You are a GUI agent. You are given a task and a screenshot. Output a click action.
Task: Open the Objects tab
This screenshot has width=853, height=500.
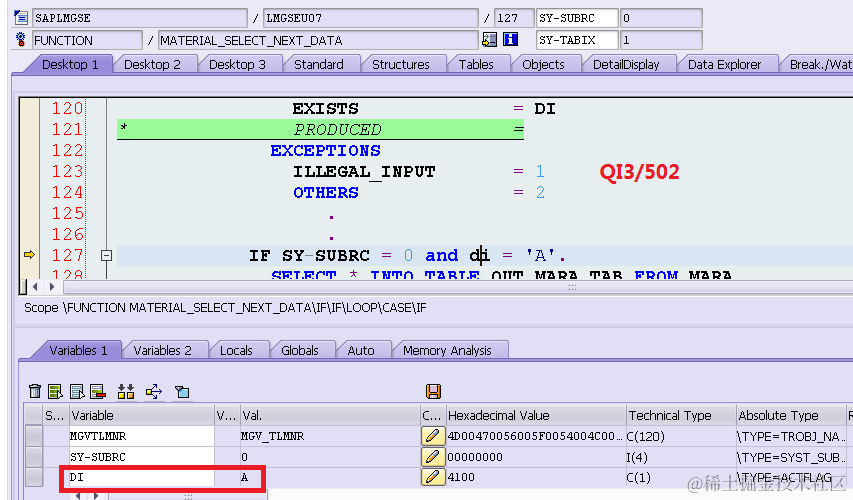pyautogui.click(x=543, y=64)
